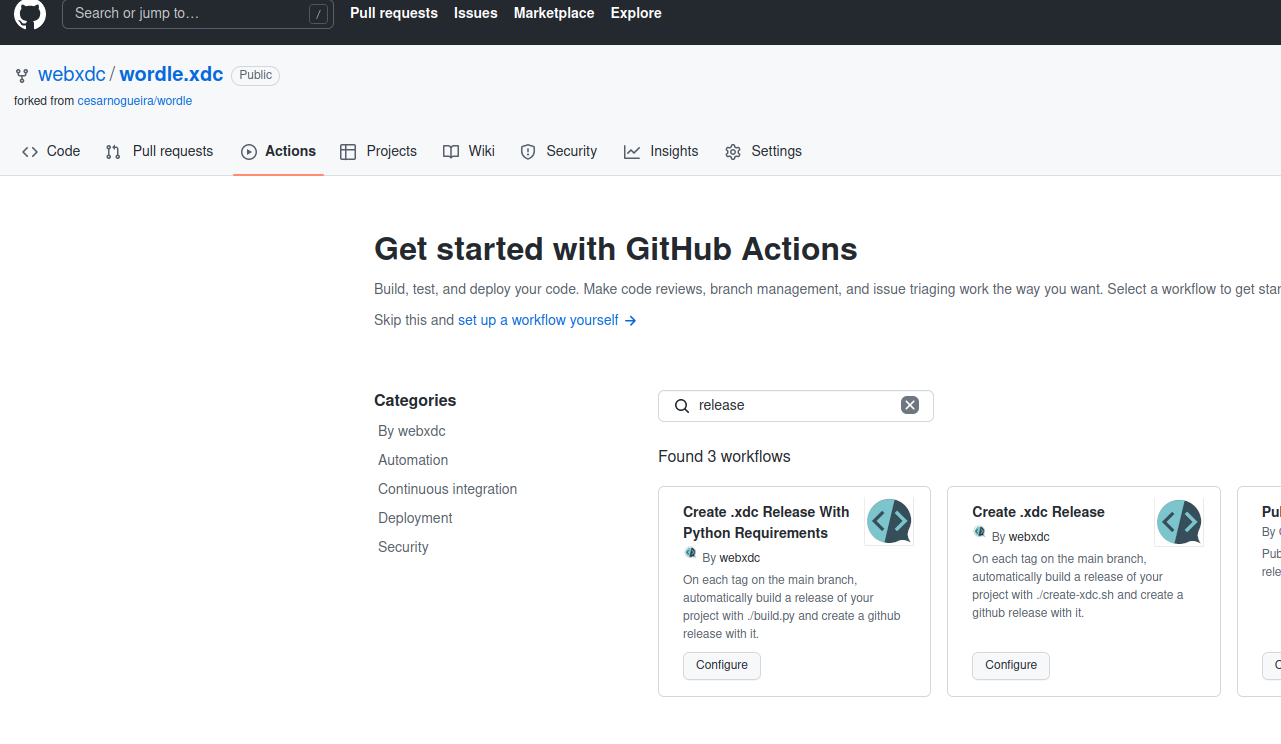Select Security in Categories list
Viewport: 1281px width, 744px height.
403,547
